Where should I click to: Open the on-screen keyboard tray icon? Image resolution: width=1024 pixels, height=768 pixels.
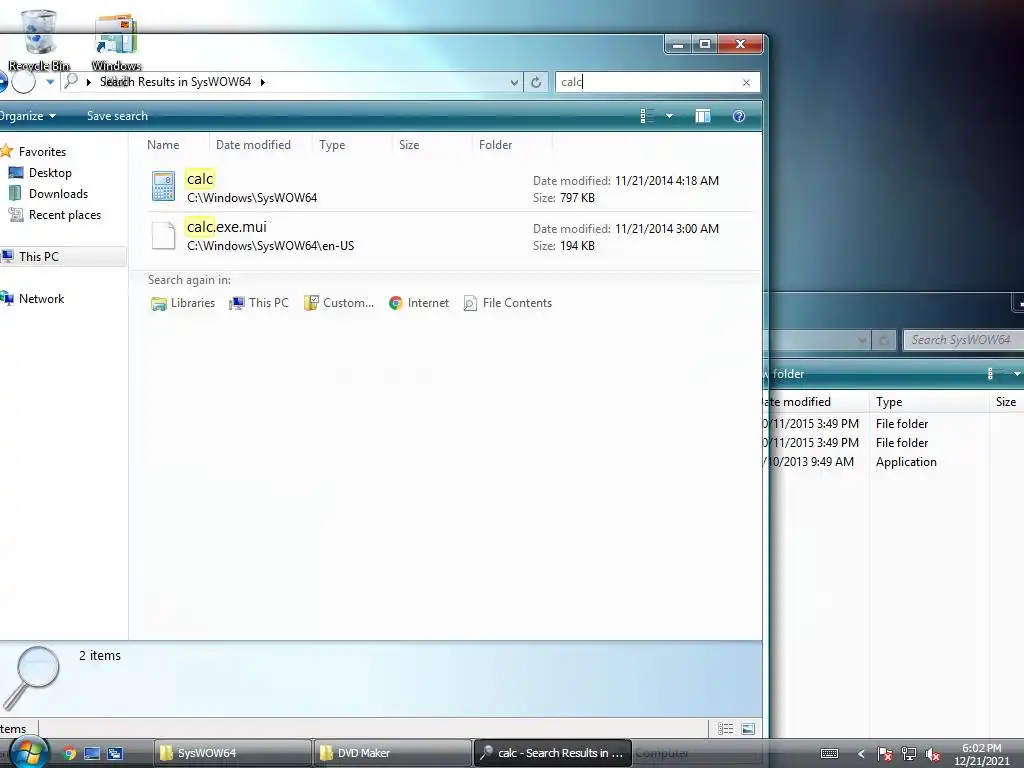[829, 754]
